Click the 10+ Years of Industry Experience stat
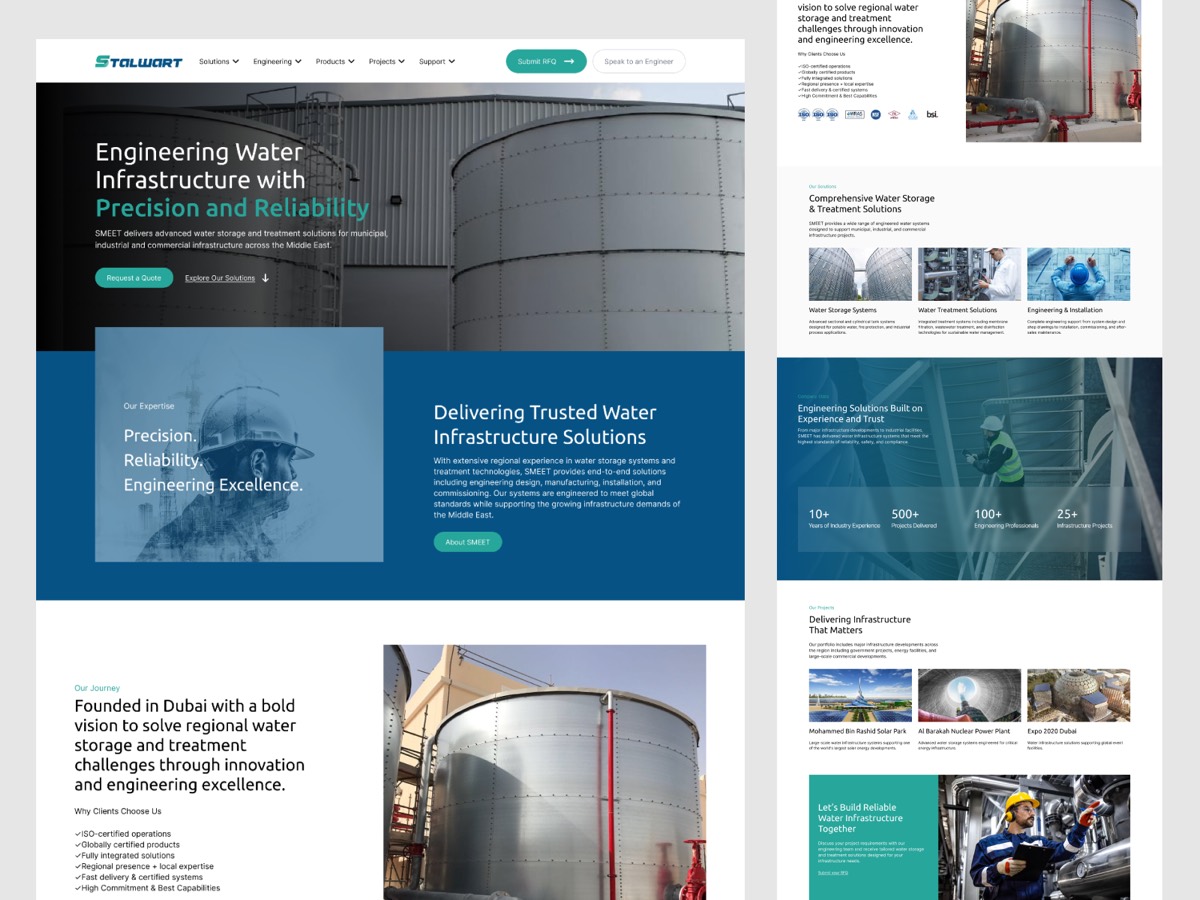 coord(844,519)
